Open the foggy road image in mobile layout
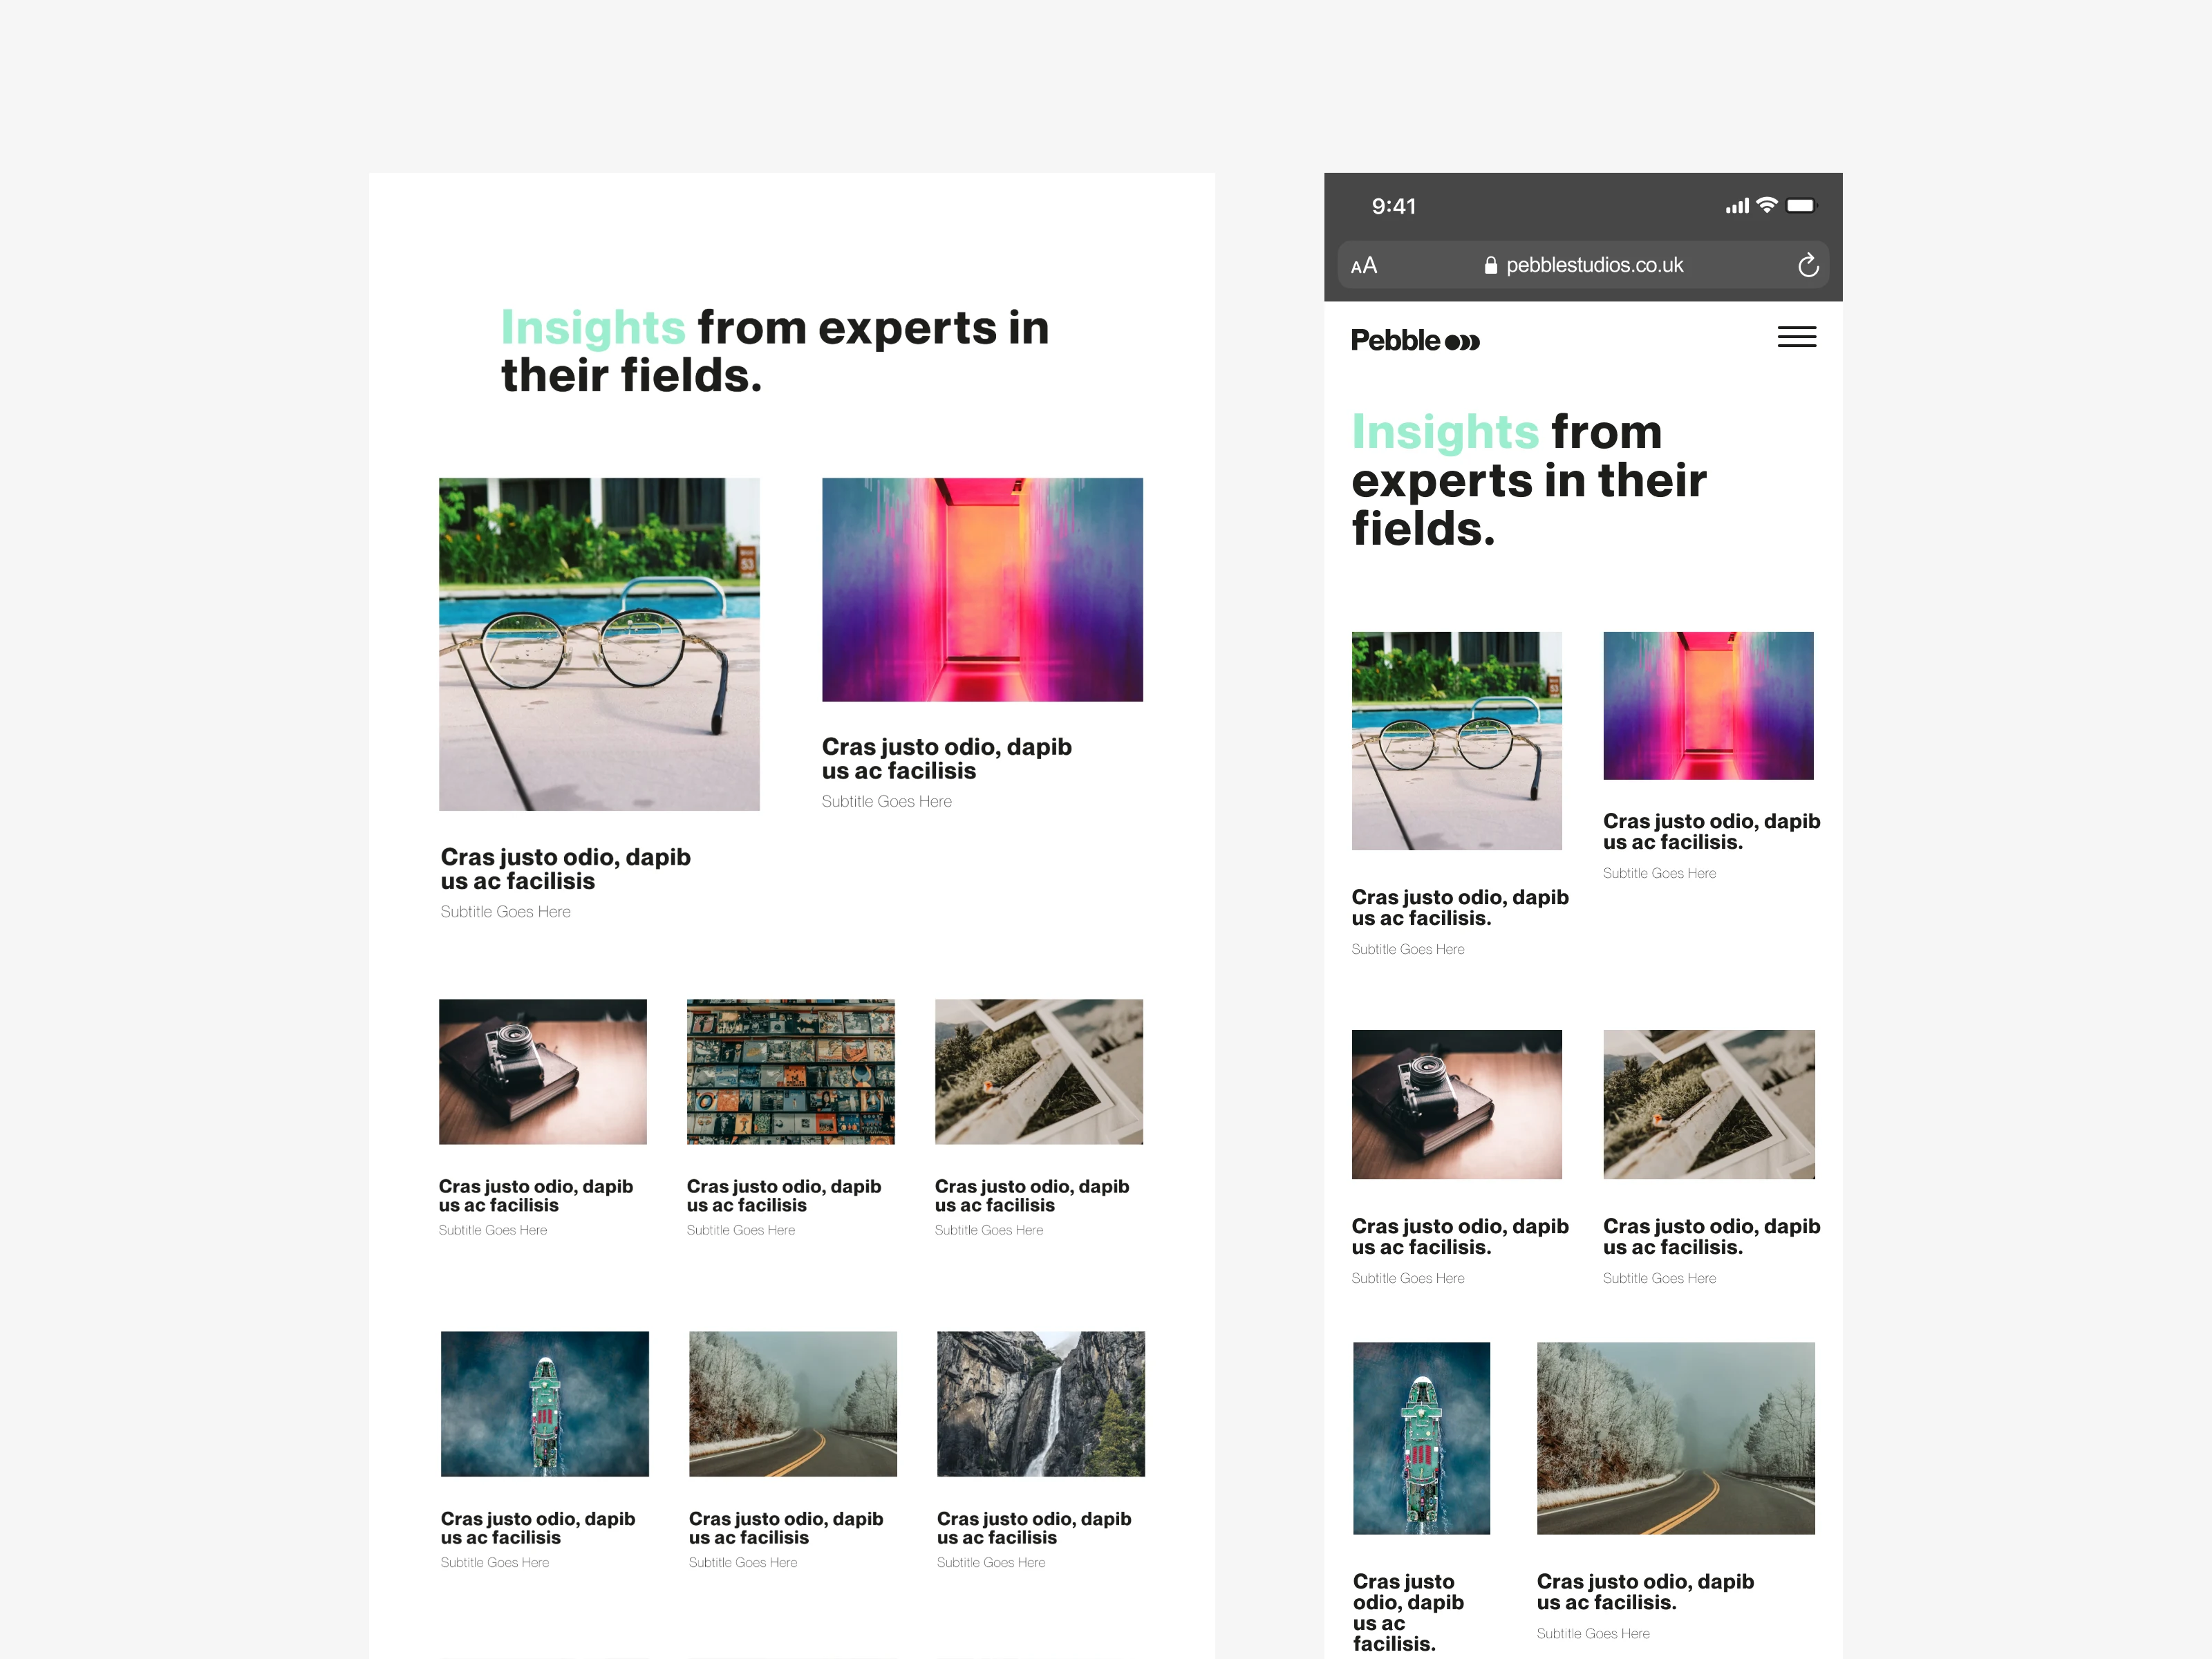Viewport: 2212px width, 1659px height. (1676, 1439)
